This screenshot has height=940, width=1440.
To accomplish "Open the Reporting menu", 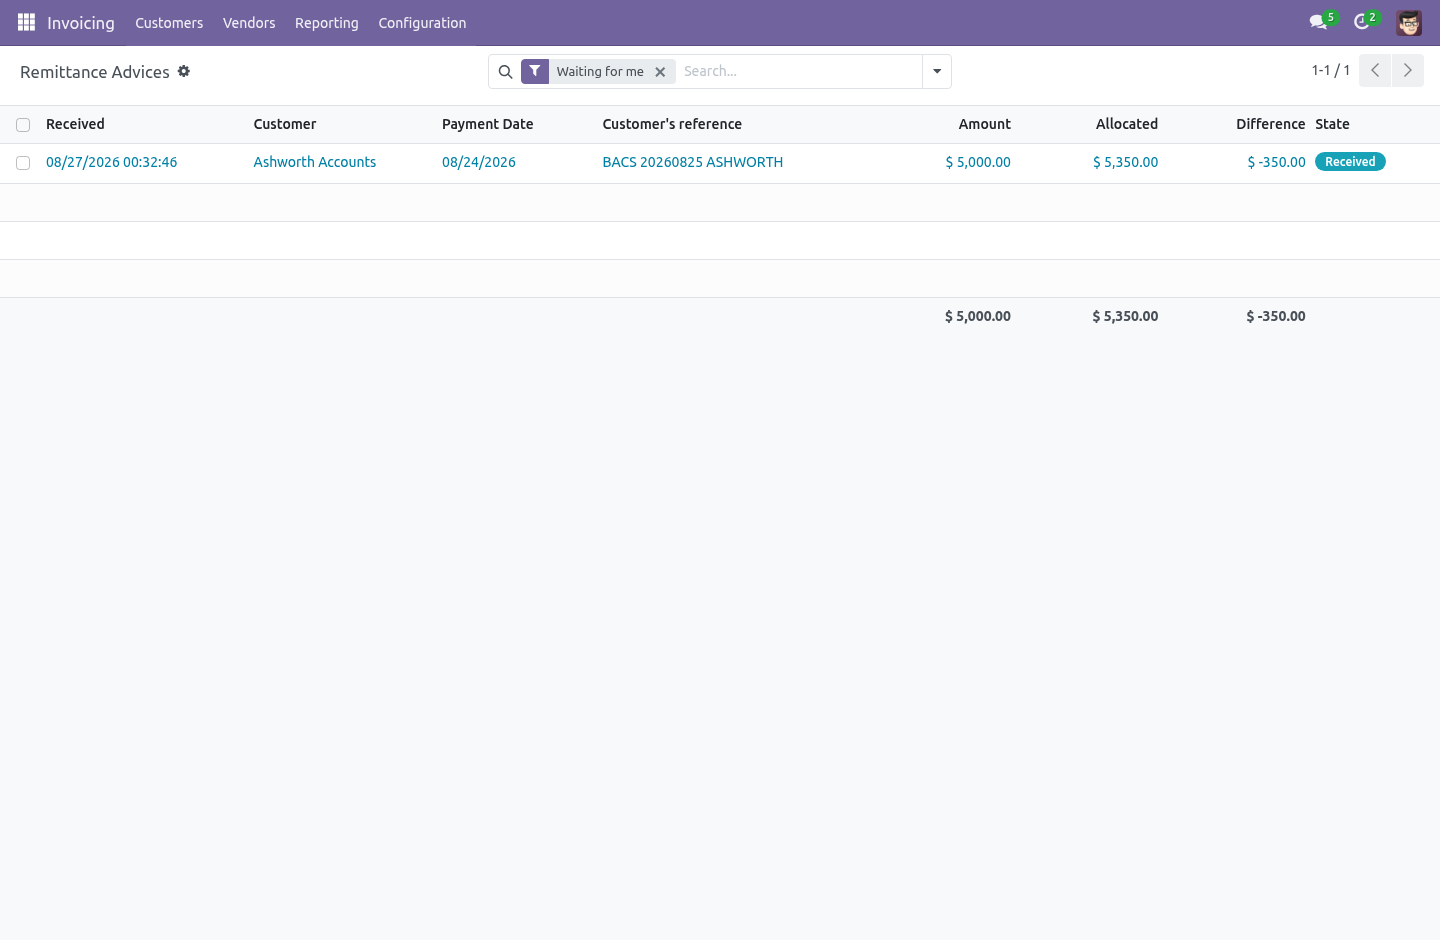I will pyautogui.click(x=327, y=23).
